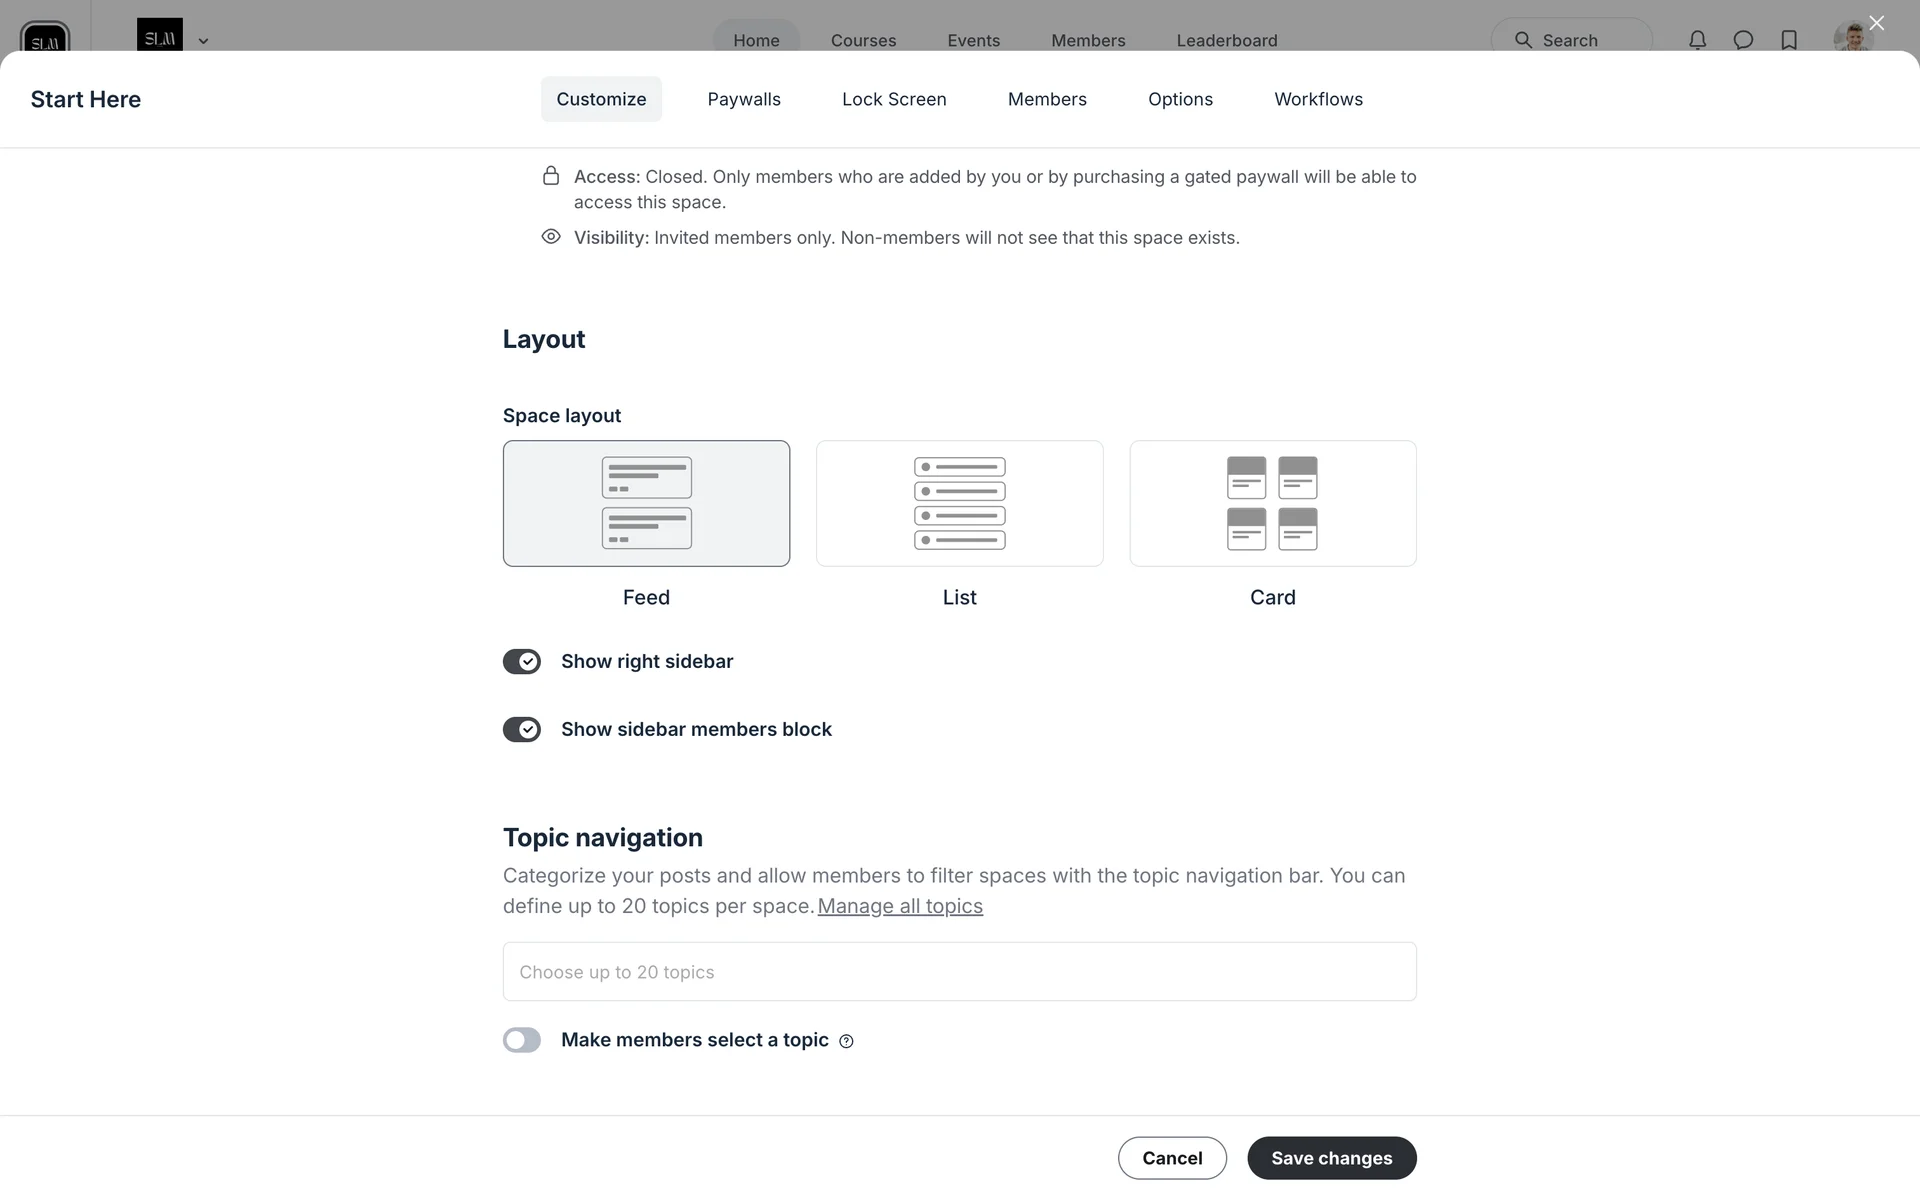1920x1200 pixels.
Task: Open the Choose up to 20 topics dropdown
Action: pos(959,972)
